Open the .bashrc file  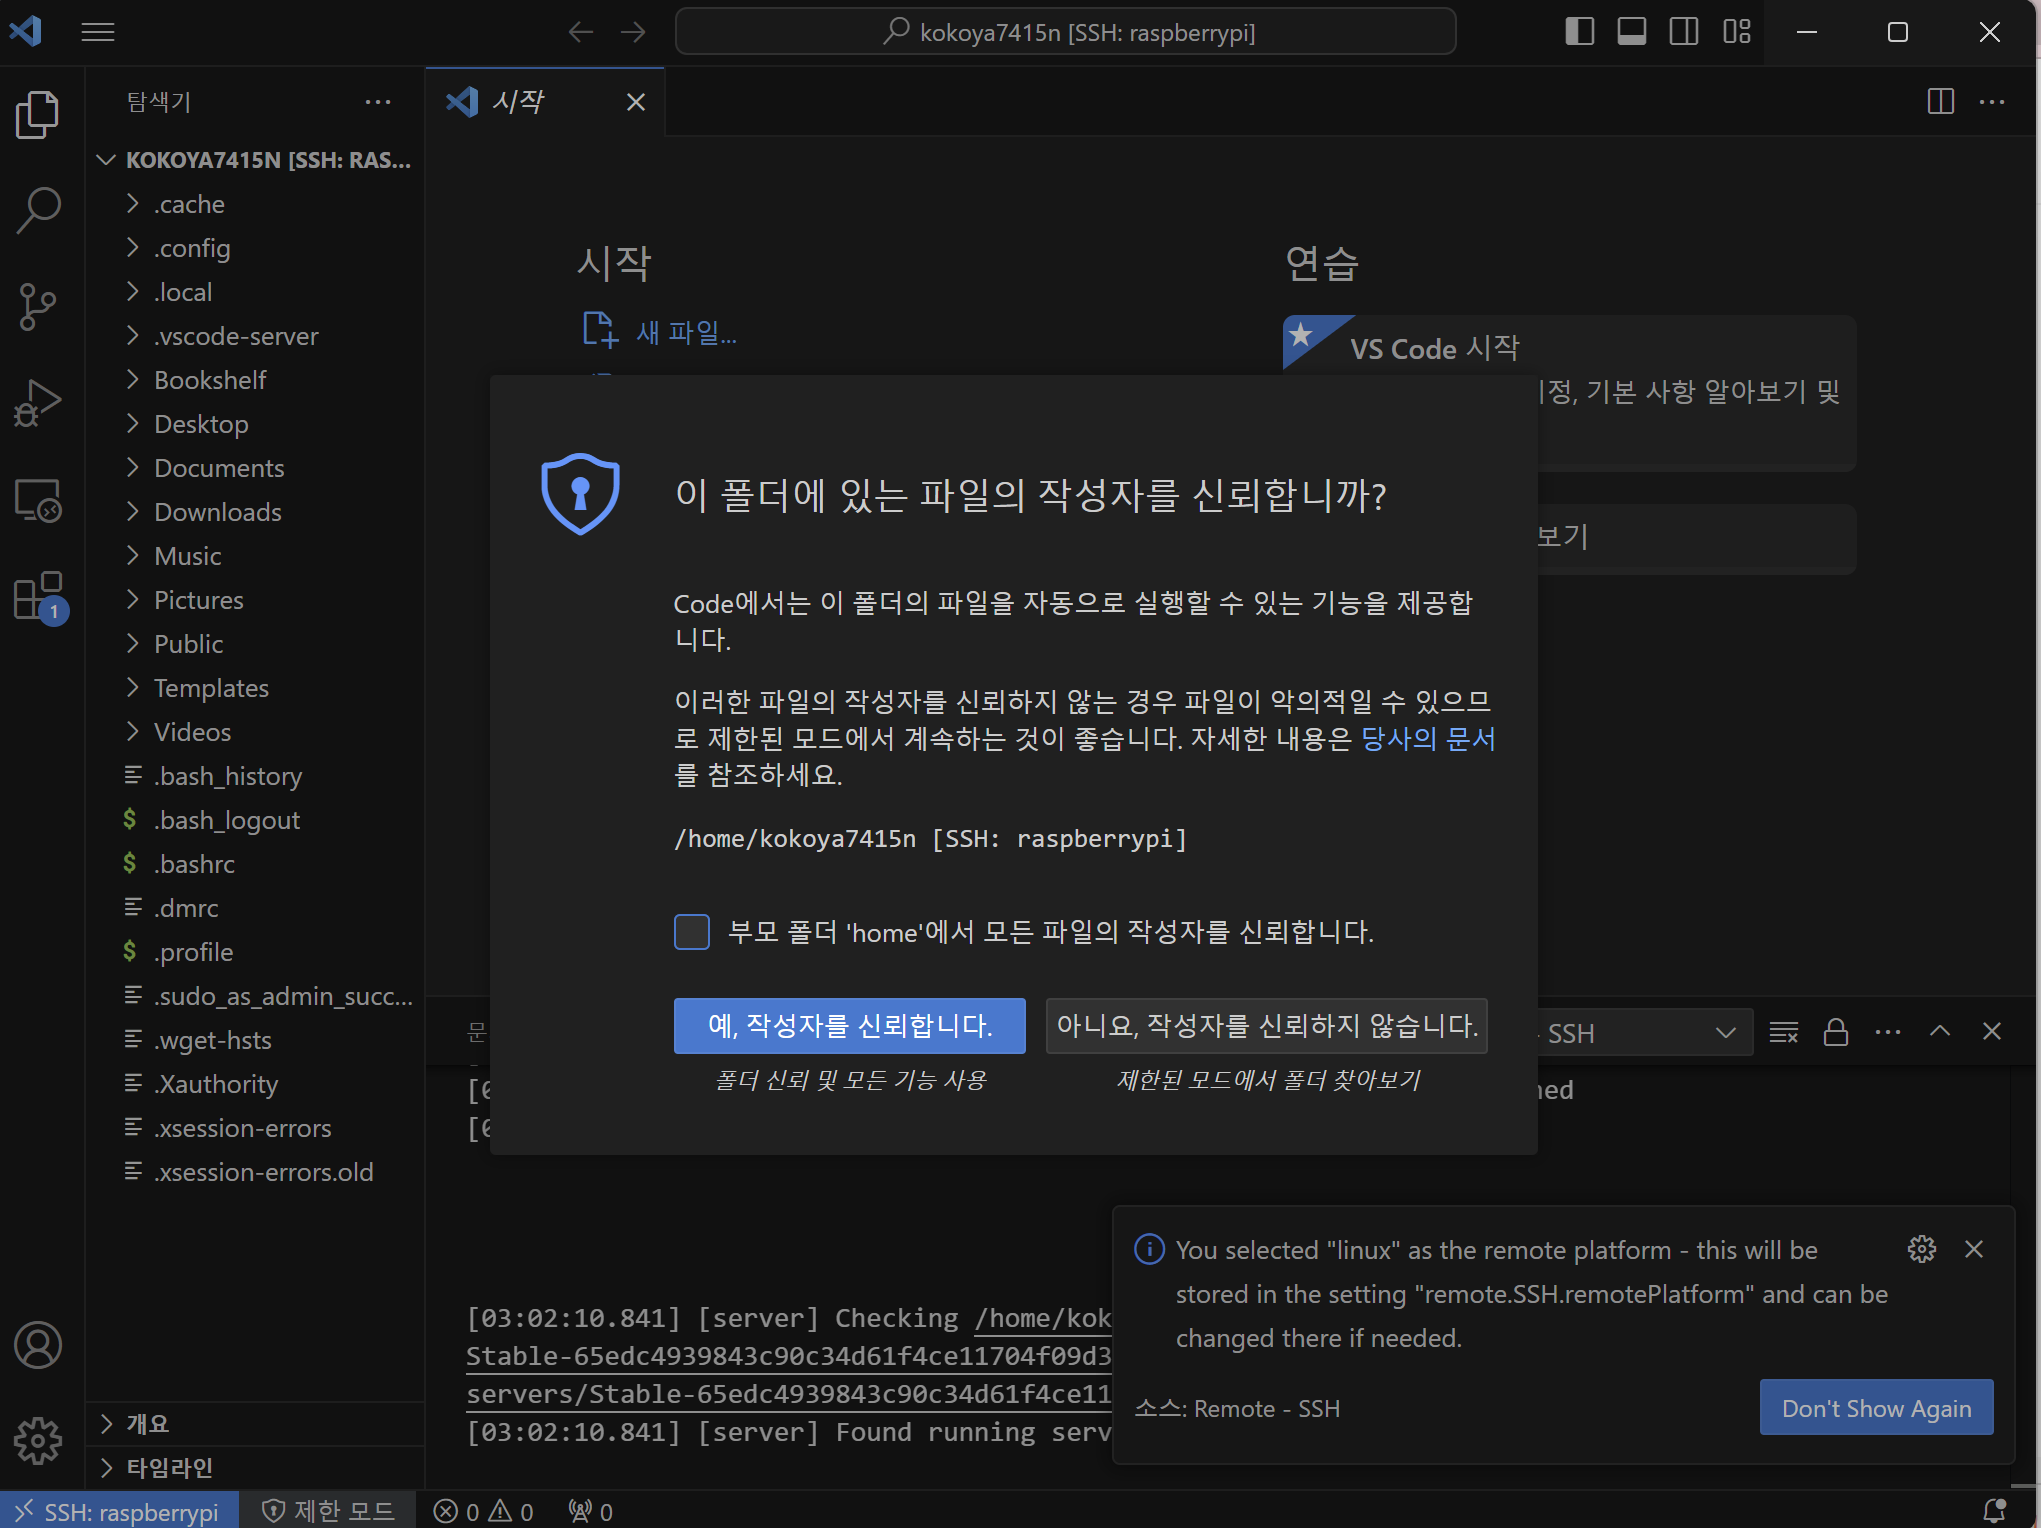(x=256, y=864)
